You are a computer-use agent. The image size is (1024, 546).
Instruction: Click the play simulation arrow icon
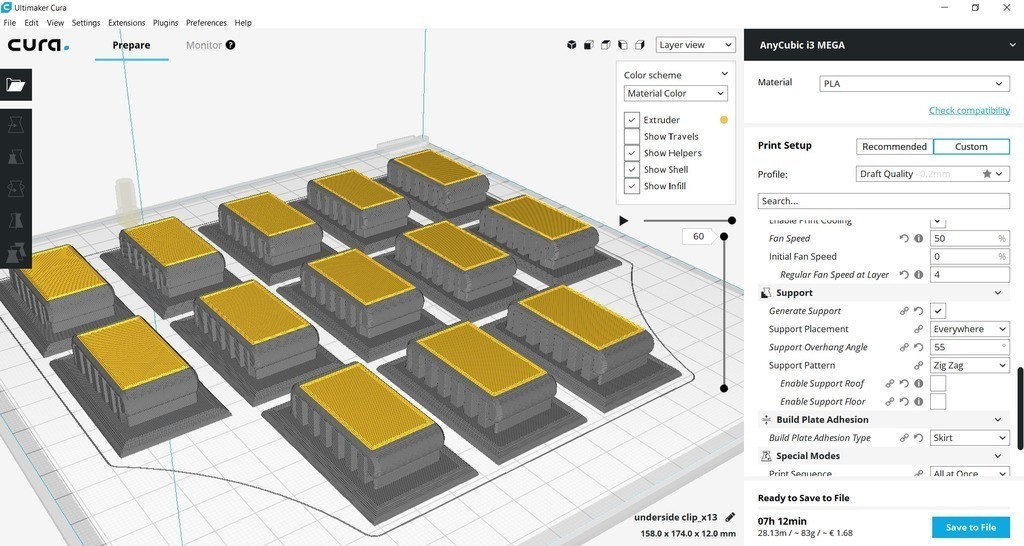[624, 220]
